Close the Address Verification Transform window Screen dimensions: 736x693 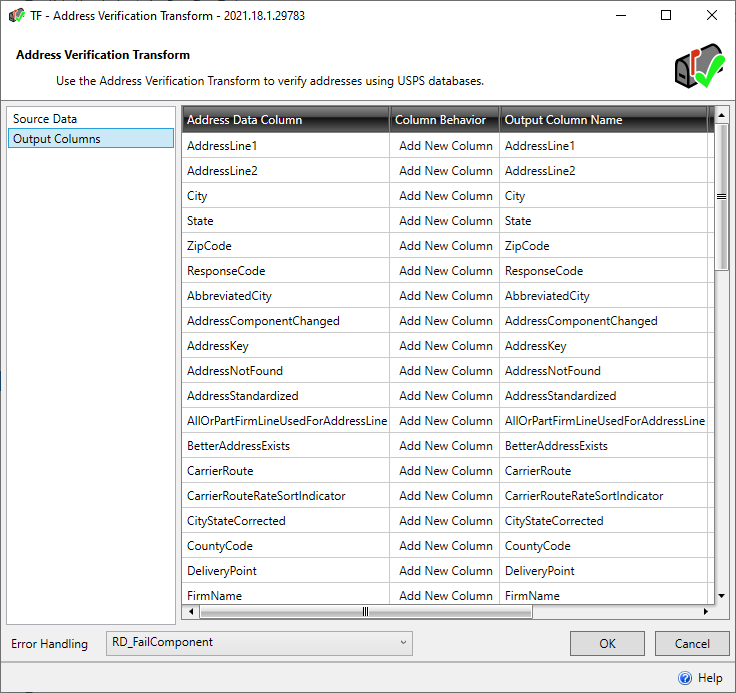tap(712, 15)
